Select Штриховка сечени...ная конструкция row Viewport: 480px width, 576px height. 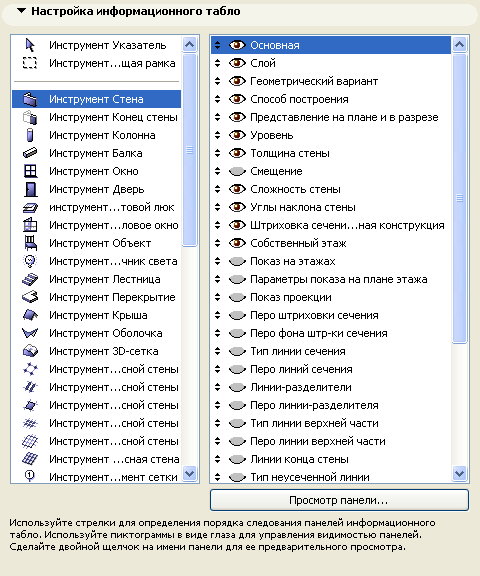click(x=331, y=225)
